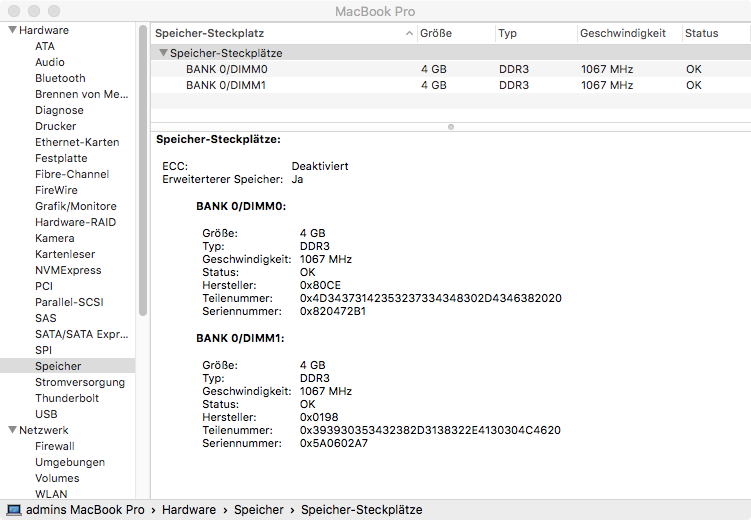Click DIMM0 Teilenummer value 0x4D3437...
Screen dimensions: 751x520
pos(431,298)
